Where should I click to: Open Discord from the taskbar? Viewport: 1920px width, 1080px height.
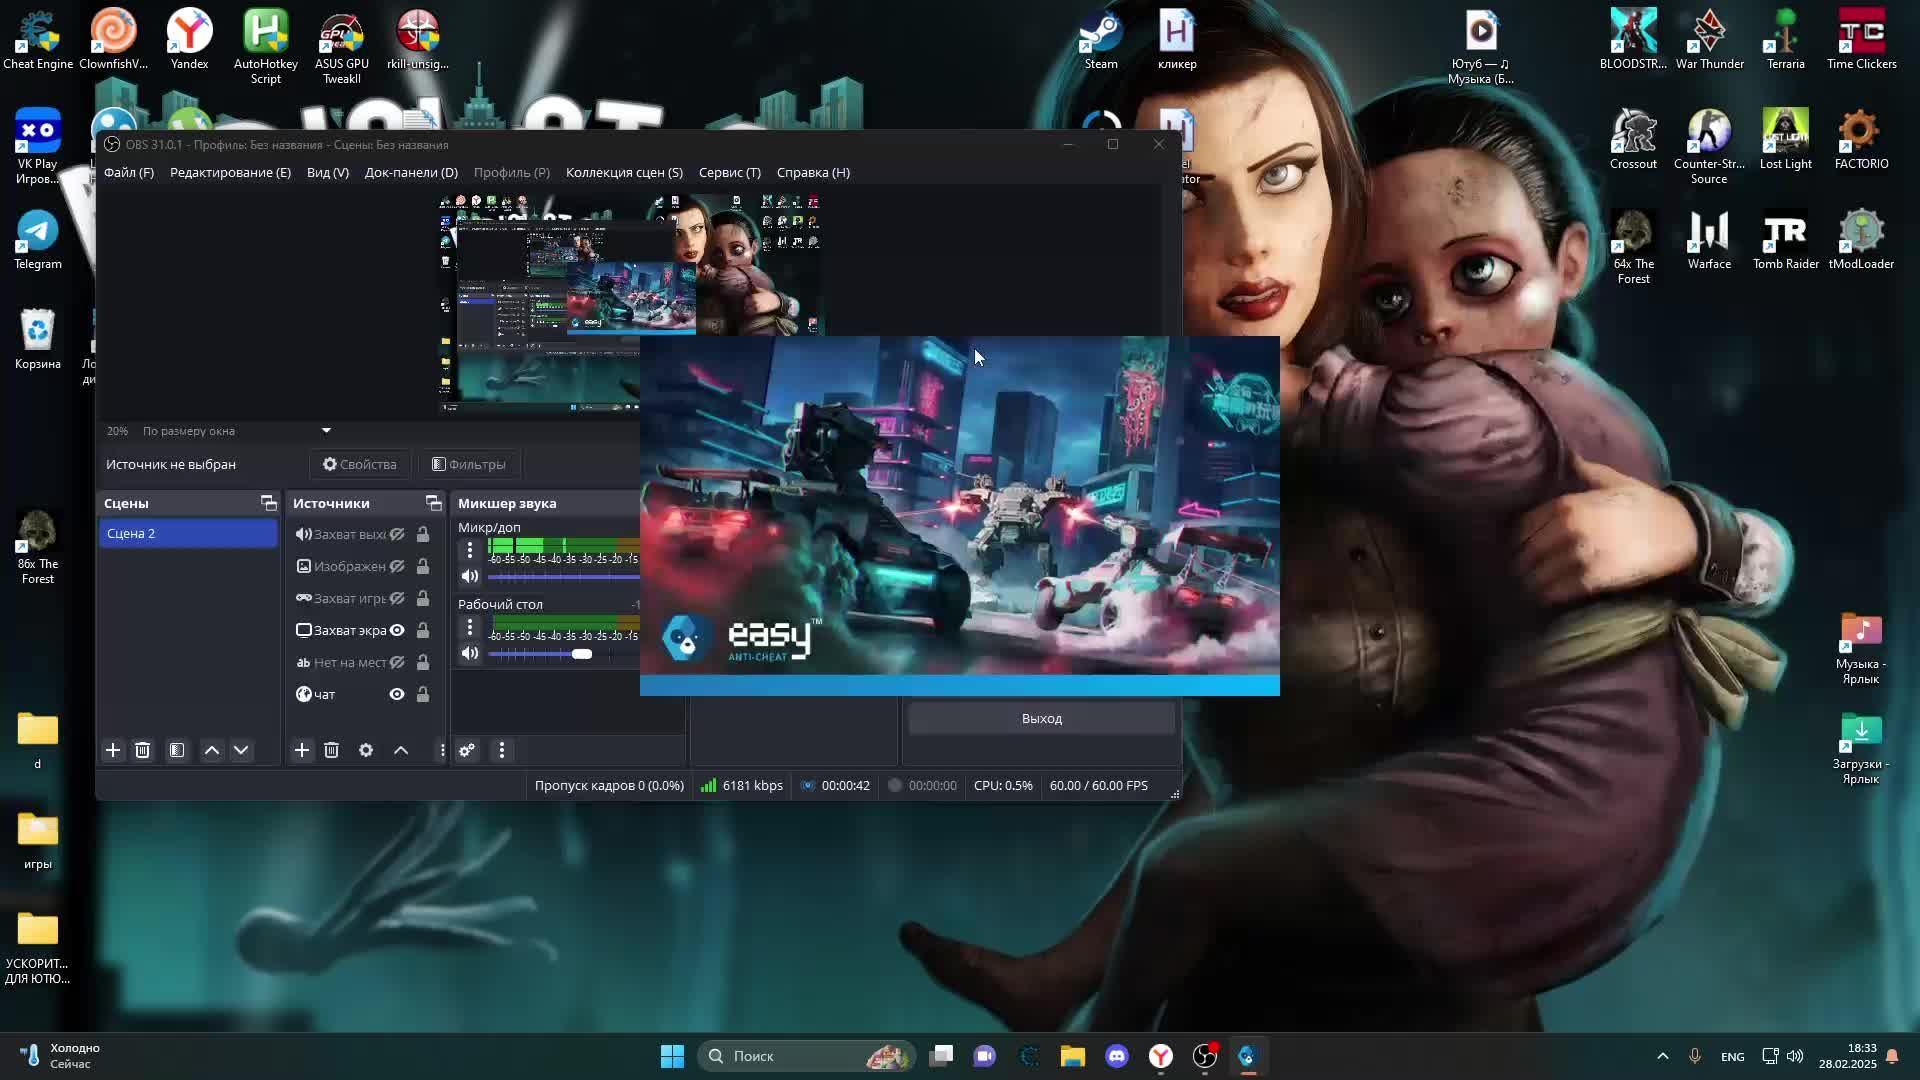(x=1116, y=1056)
